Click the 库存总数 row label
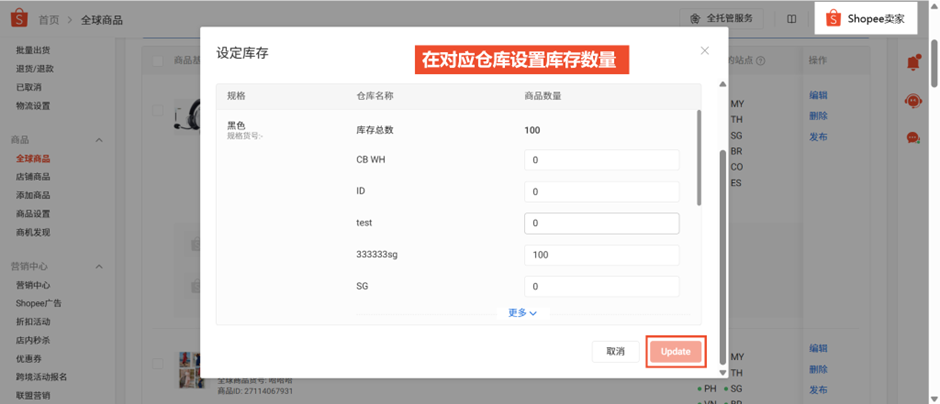Image resolution: width=940 pixels, height=404 pixels. [x=375, y=130]
